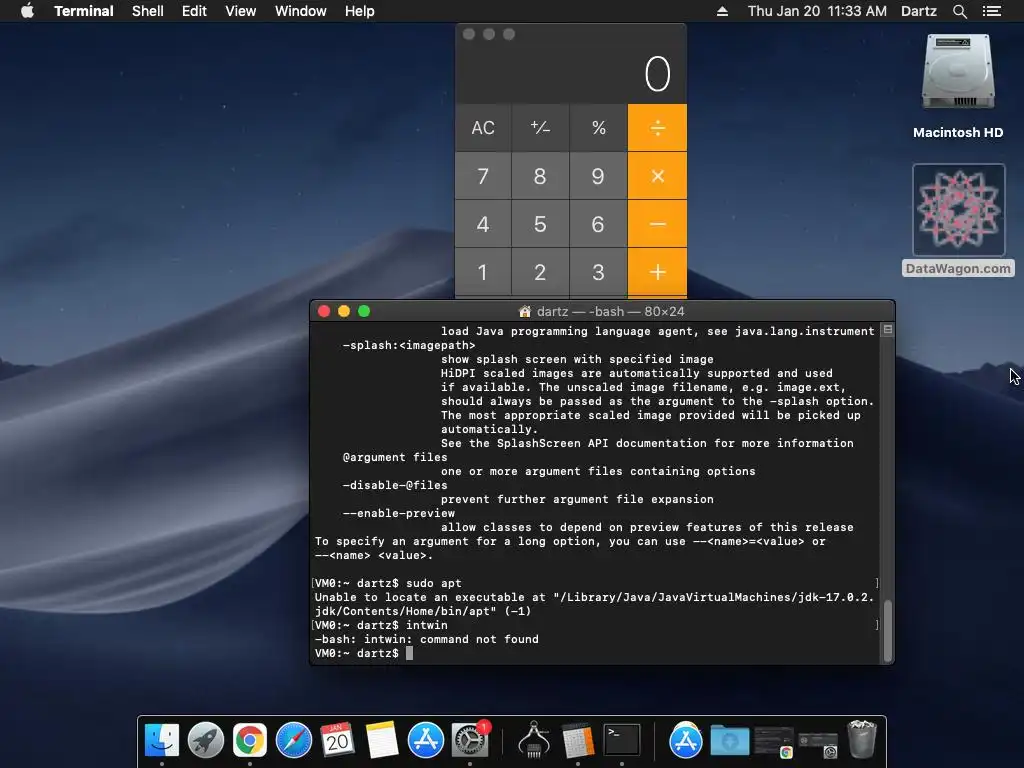Image resolution: width=1024 pixels, height=768 pixels.
Task: Open the Apple menu
Action: [x=27, y=11]
